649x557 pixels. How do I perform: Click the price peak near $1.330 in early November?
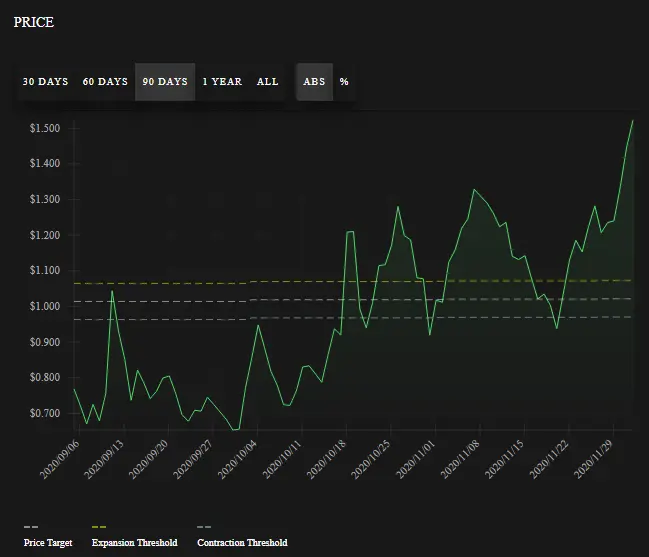(474, 190)
